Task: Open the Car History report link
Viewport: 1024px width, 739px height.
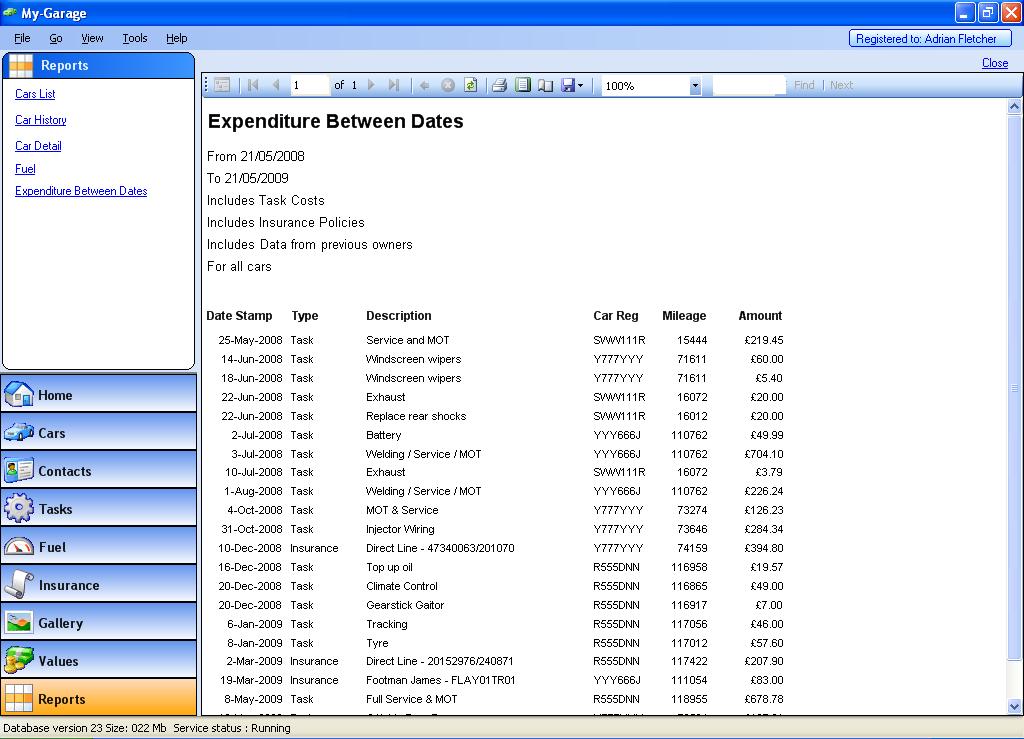Action: [x=41, y=120]
